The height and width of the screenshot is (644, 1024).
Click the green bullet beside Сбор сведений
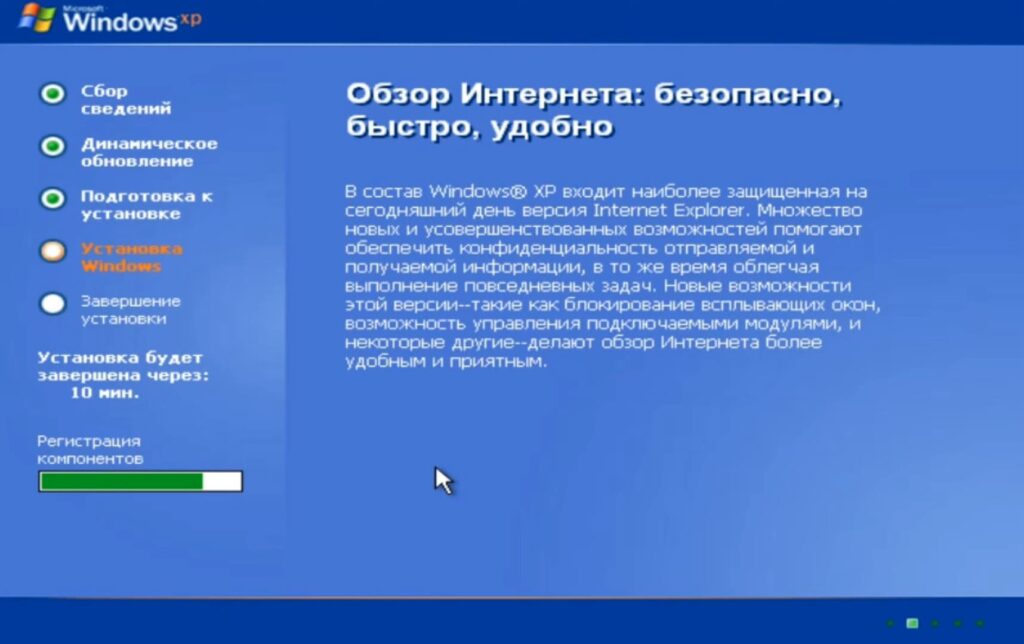pyautogui.click(x=53, y=93)
